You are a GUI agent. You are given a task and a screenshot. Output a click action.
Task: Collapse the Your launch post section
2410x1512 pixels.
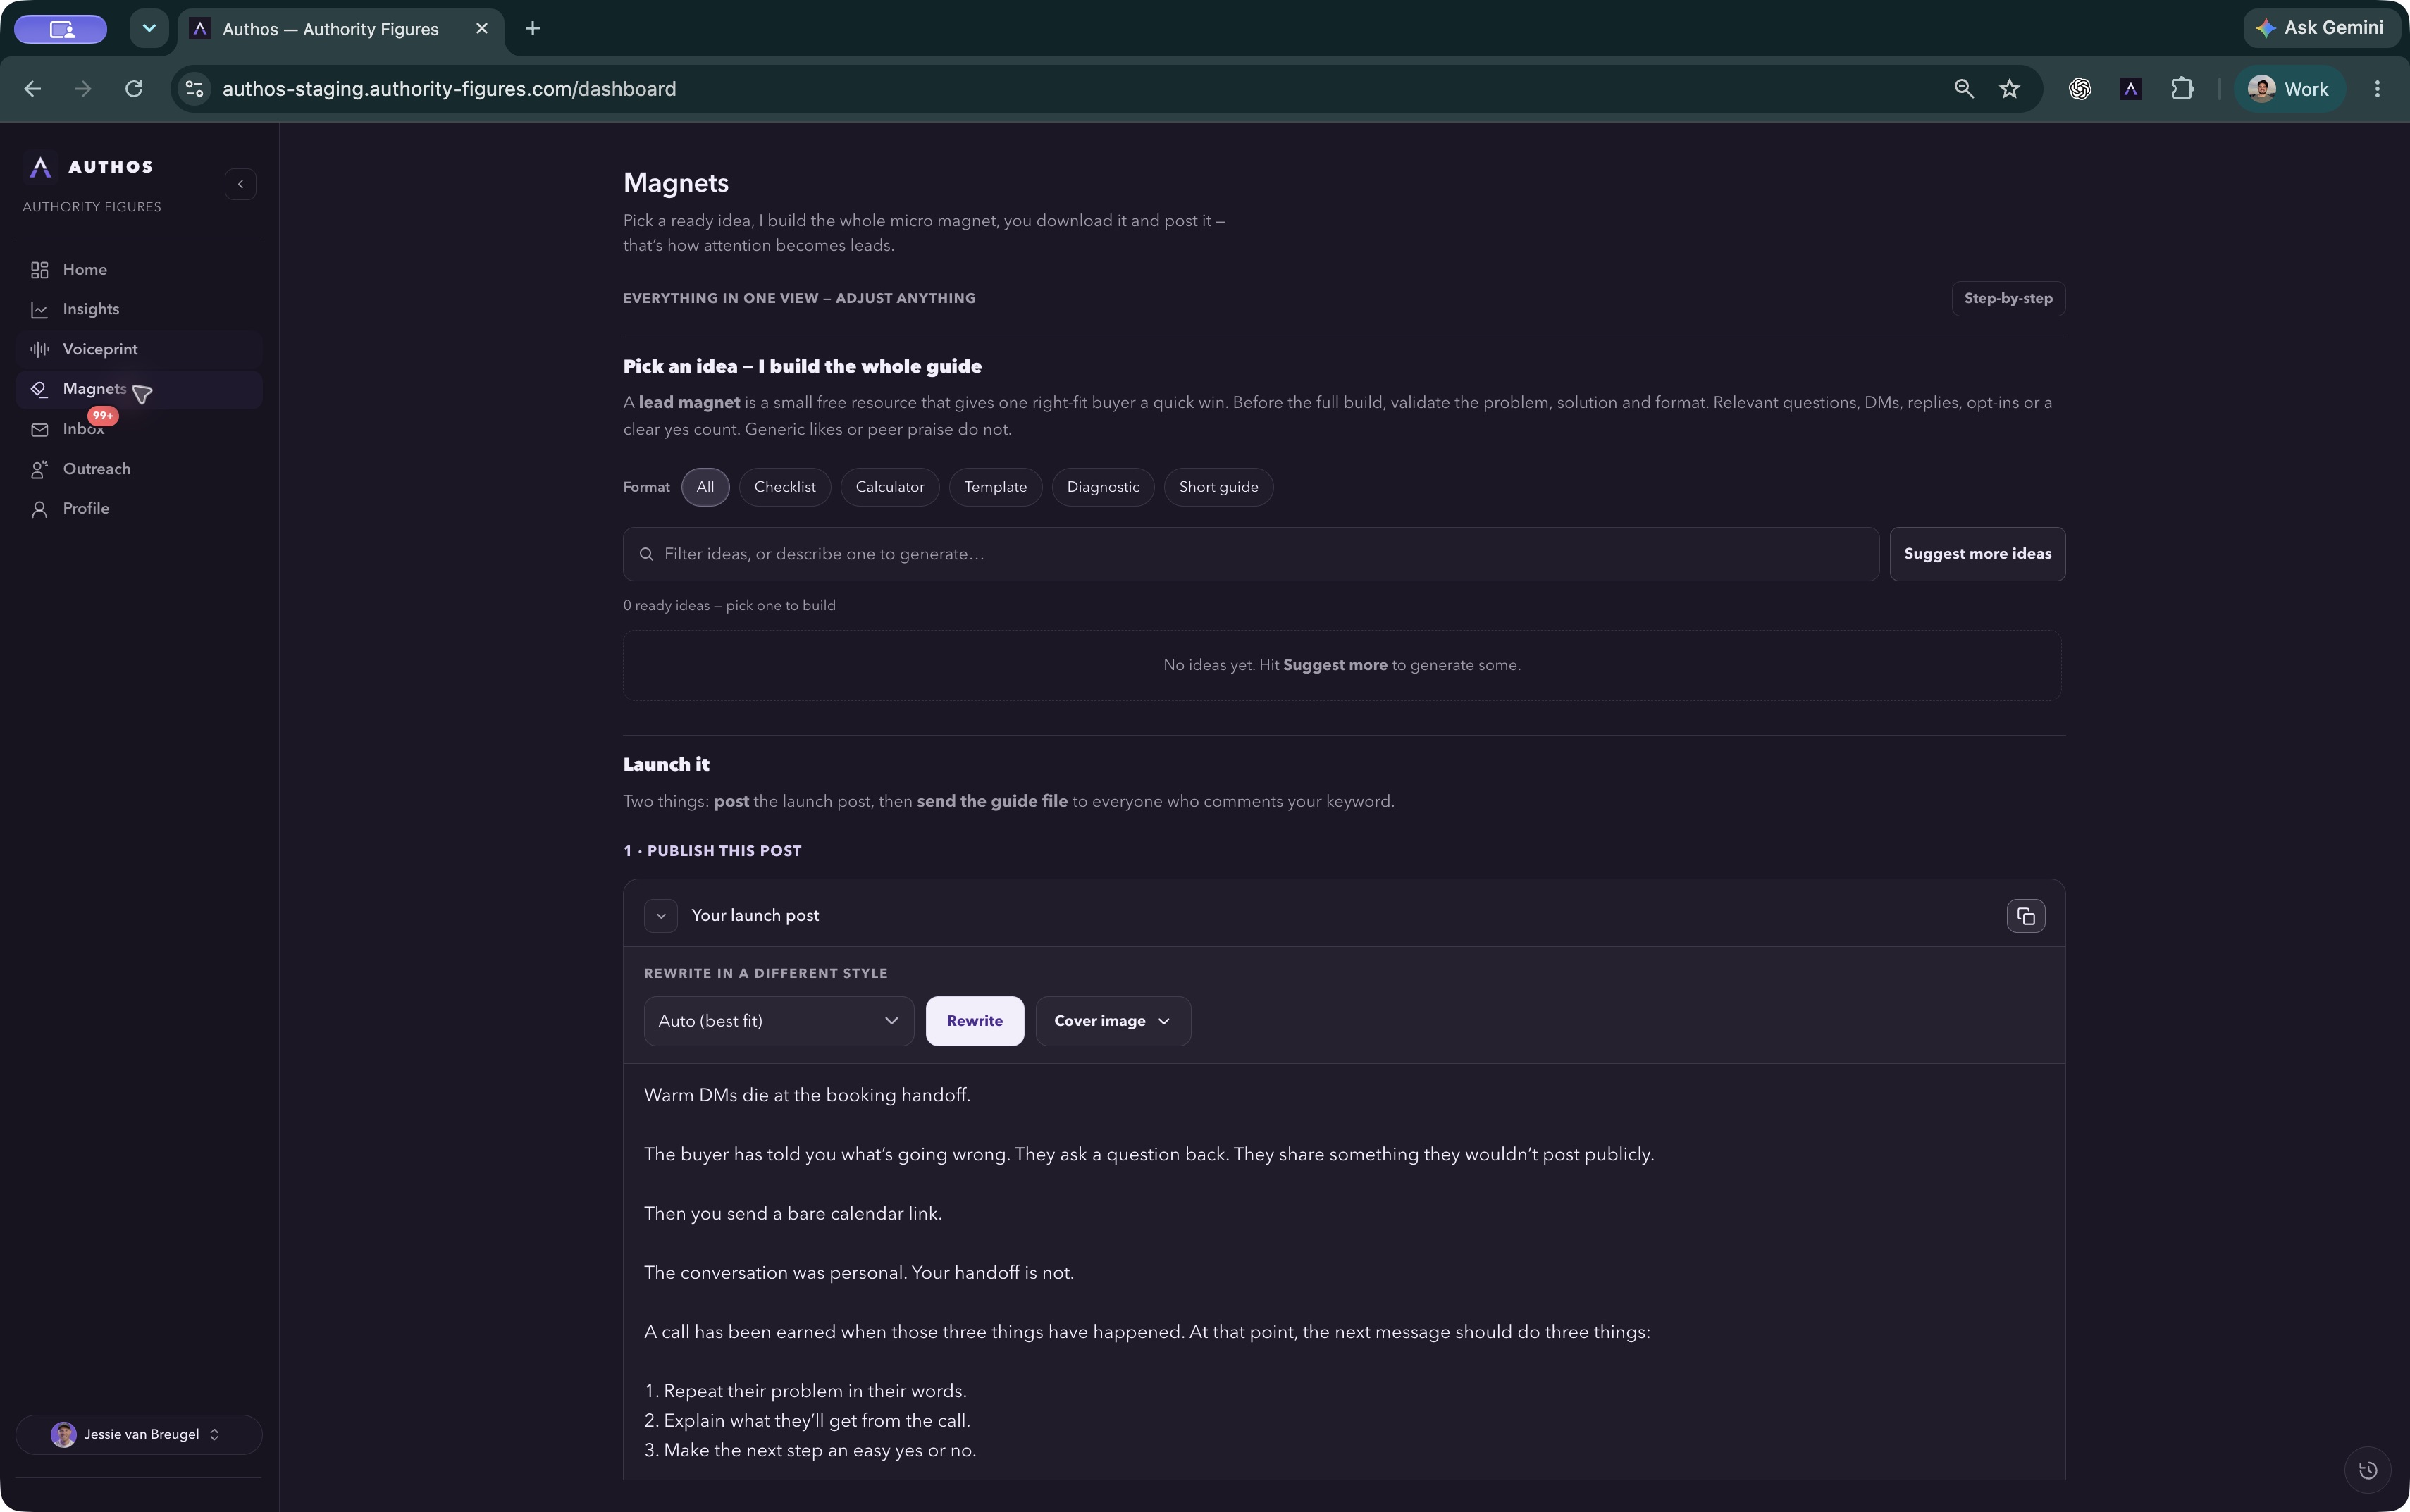point(661,916)
